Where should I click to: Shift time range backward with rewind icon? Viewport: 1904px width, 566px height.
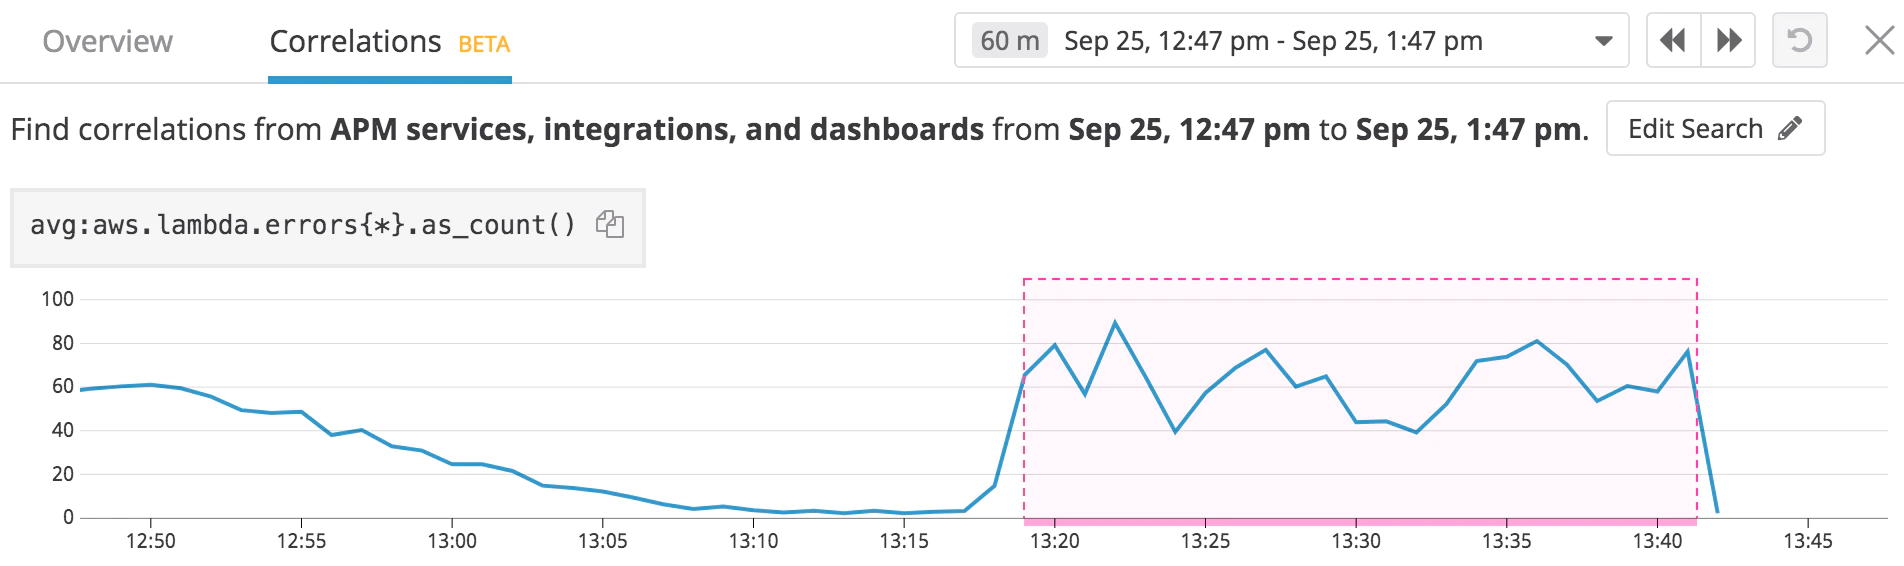[1673, 41]
